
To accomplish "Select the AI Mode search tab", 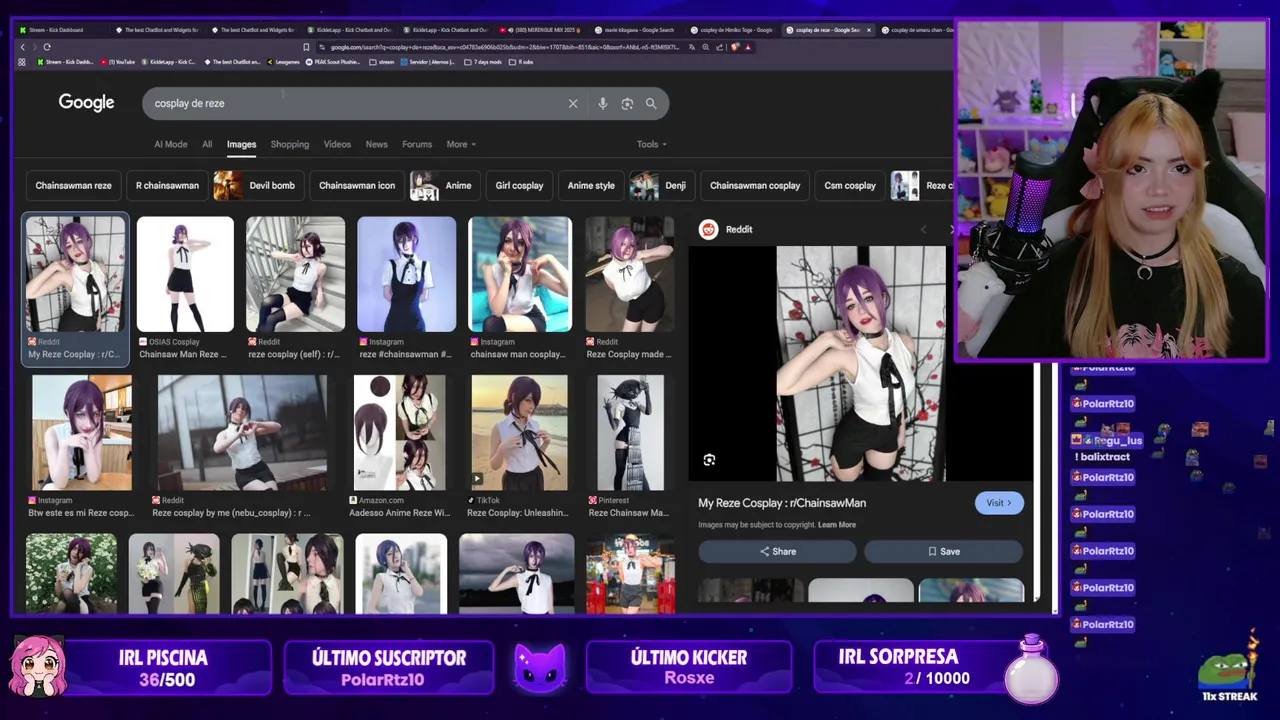I will (170, 144).
